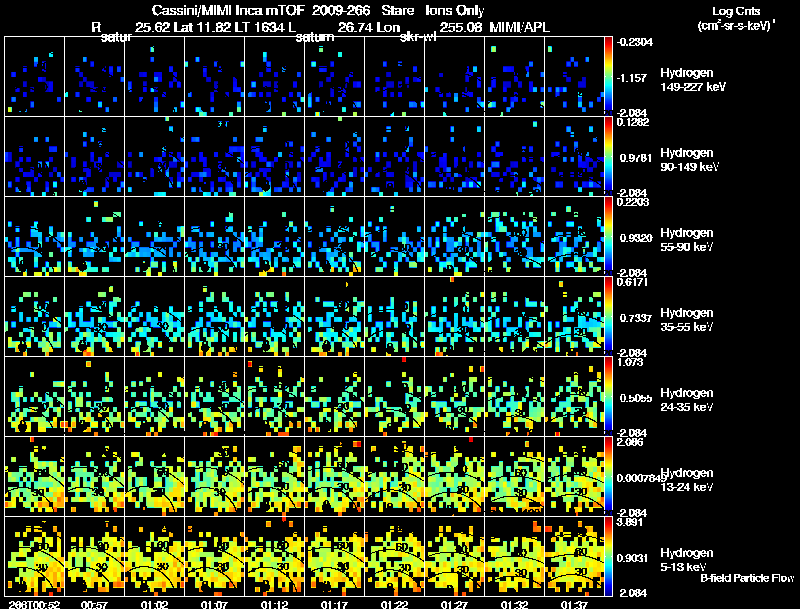Click the 2.086 colorbar value

coord(631,442)
